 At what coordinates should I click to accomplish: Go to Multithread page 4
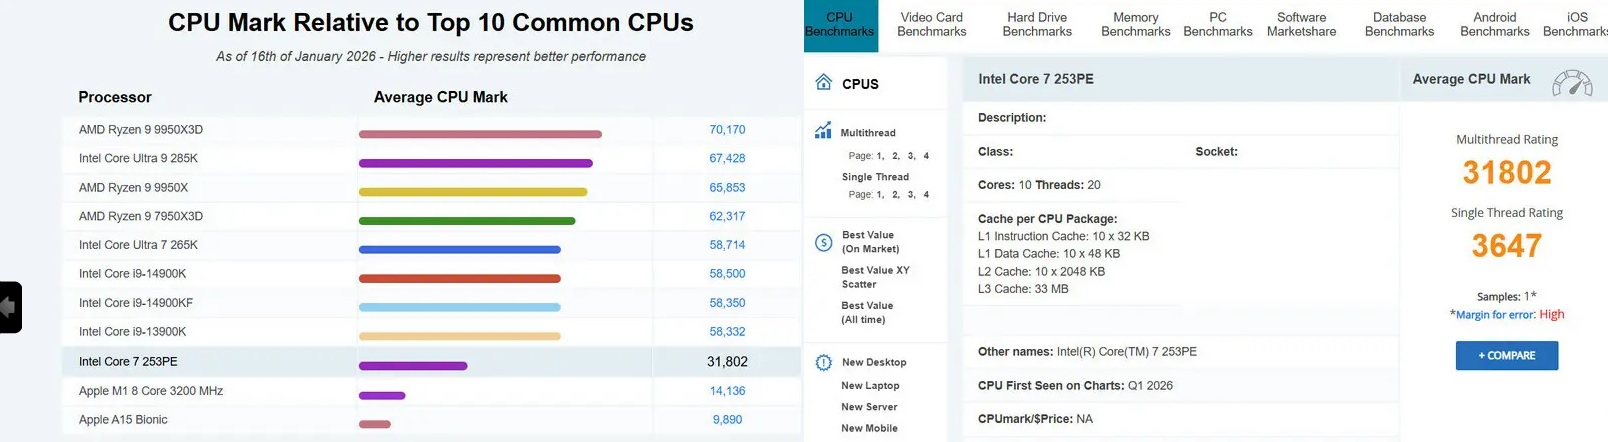(926, 156)
